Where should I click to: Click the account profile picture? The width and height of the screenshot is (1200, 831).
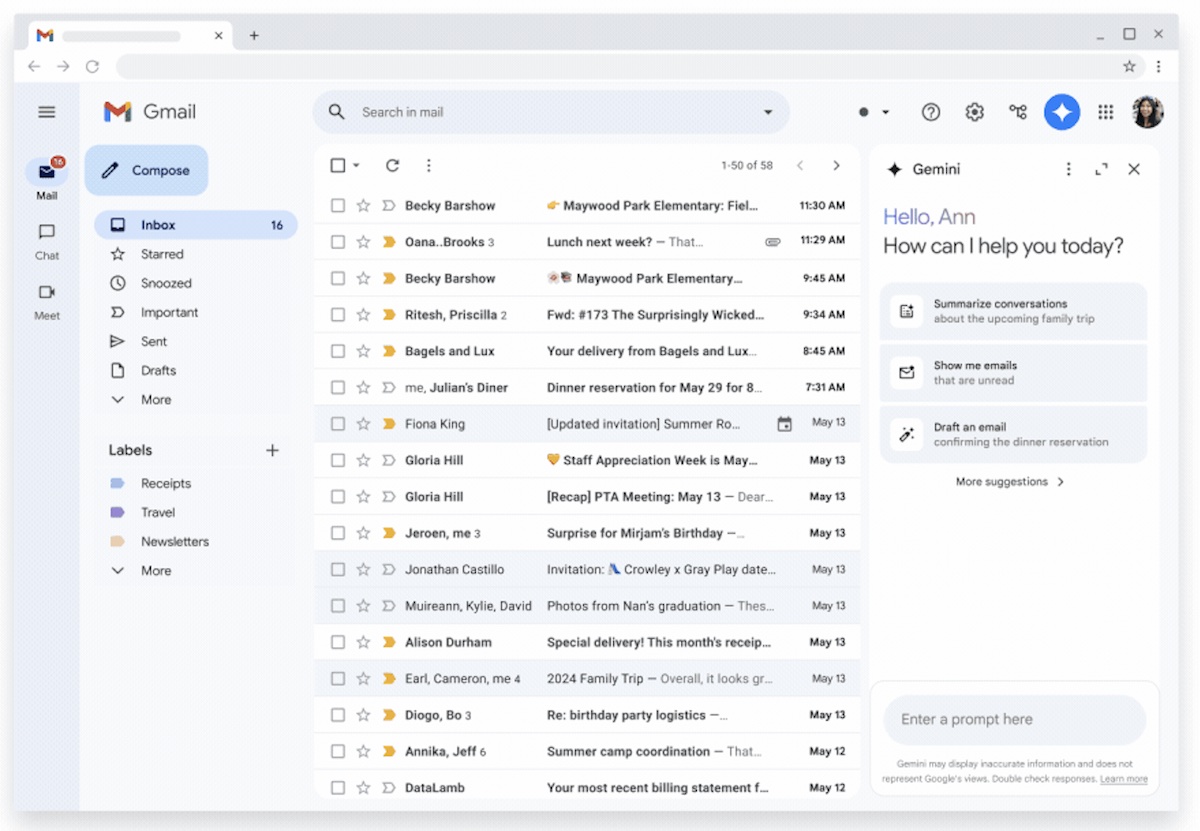click(1148, 112)
